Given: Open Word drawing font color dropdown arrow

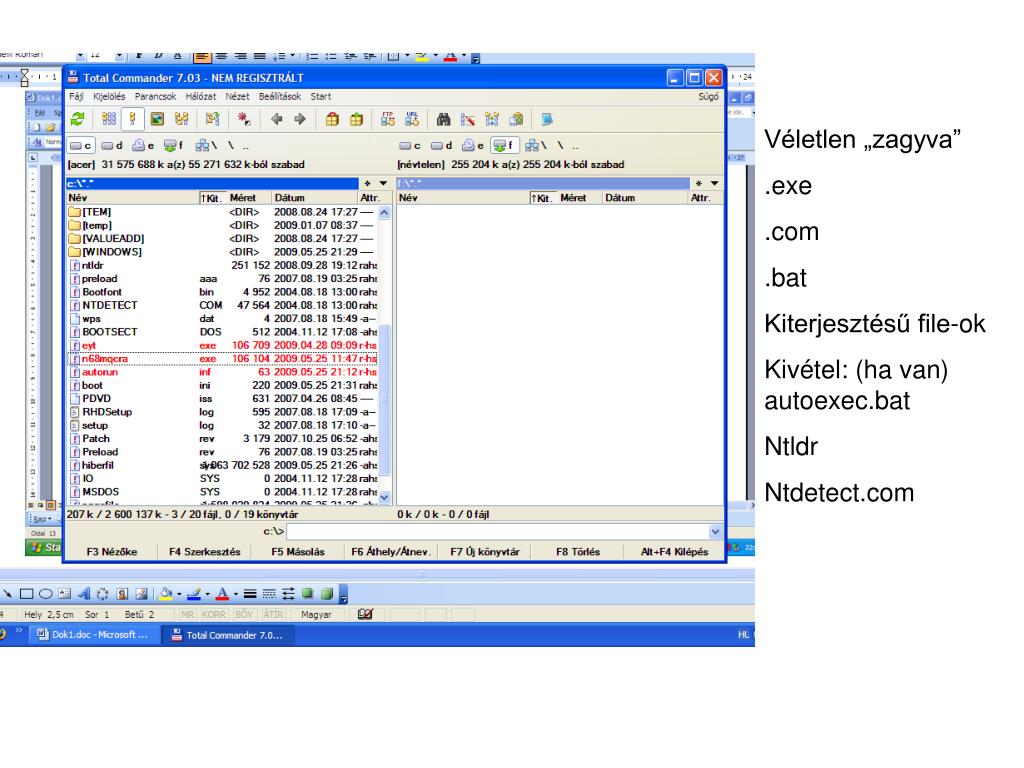Looking at the screenshot, I should [x=236, y=594].
